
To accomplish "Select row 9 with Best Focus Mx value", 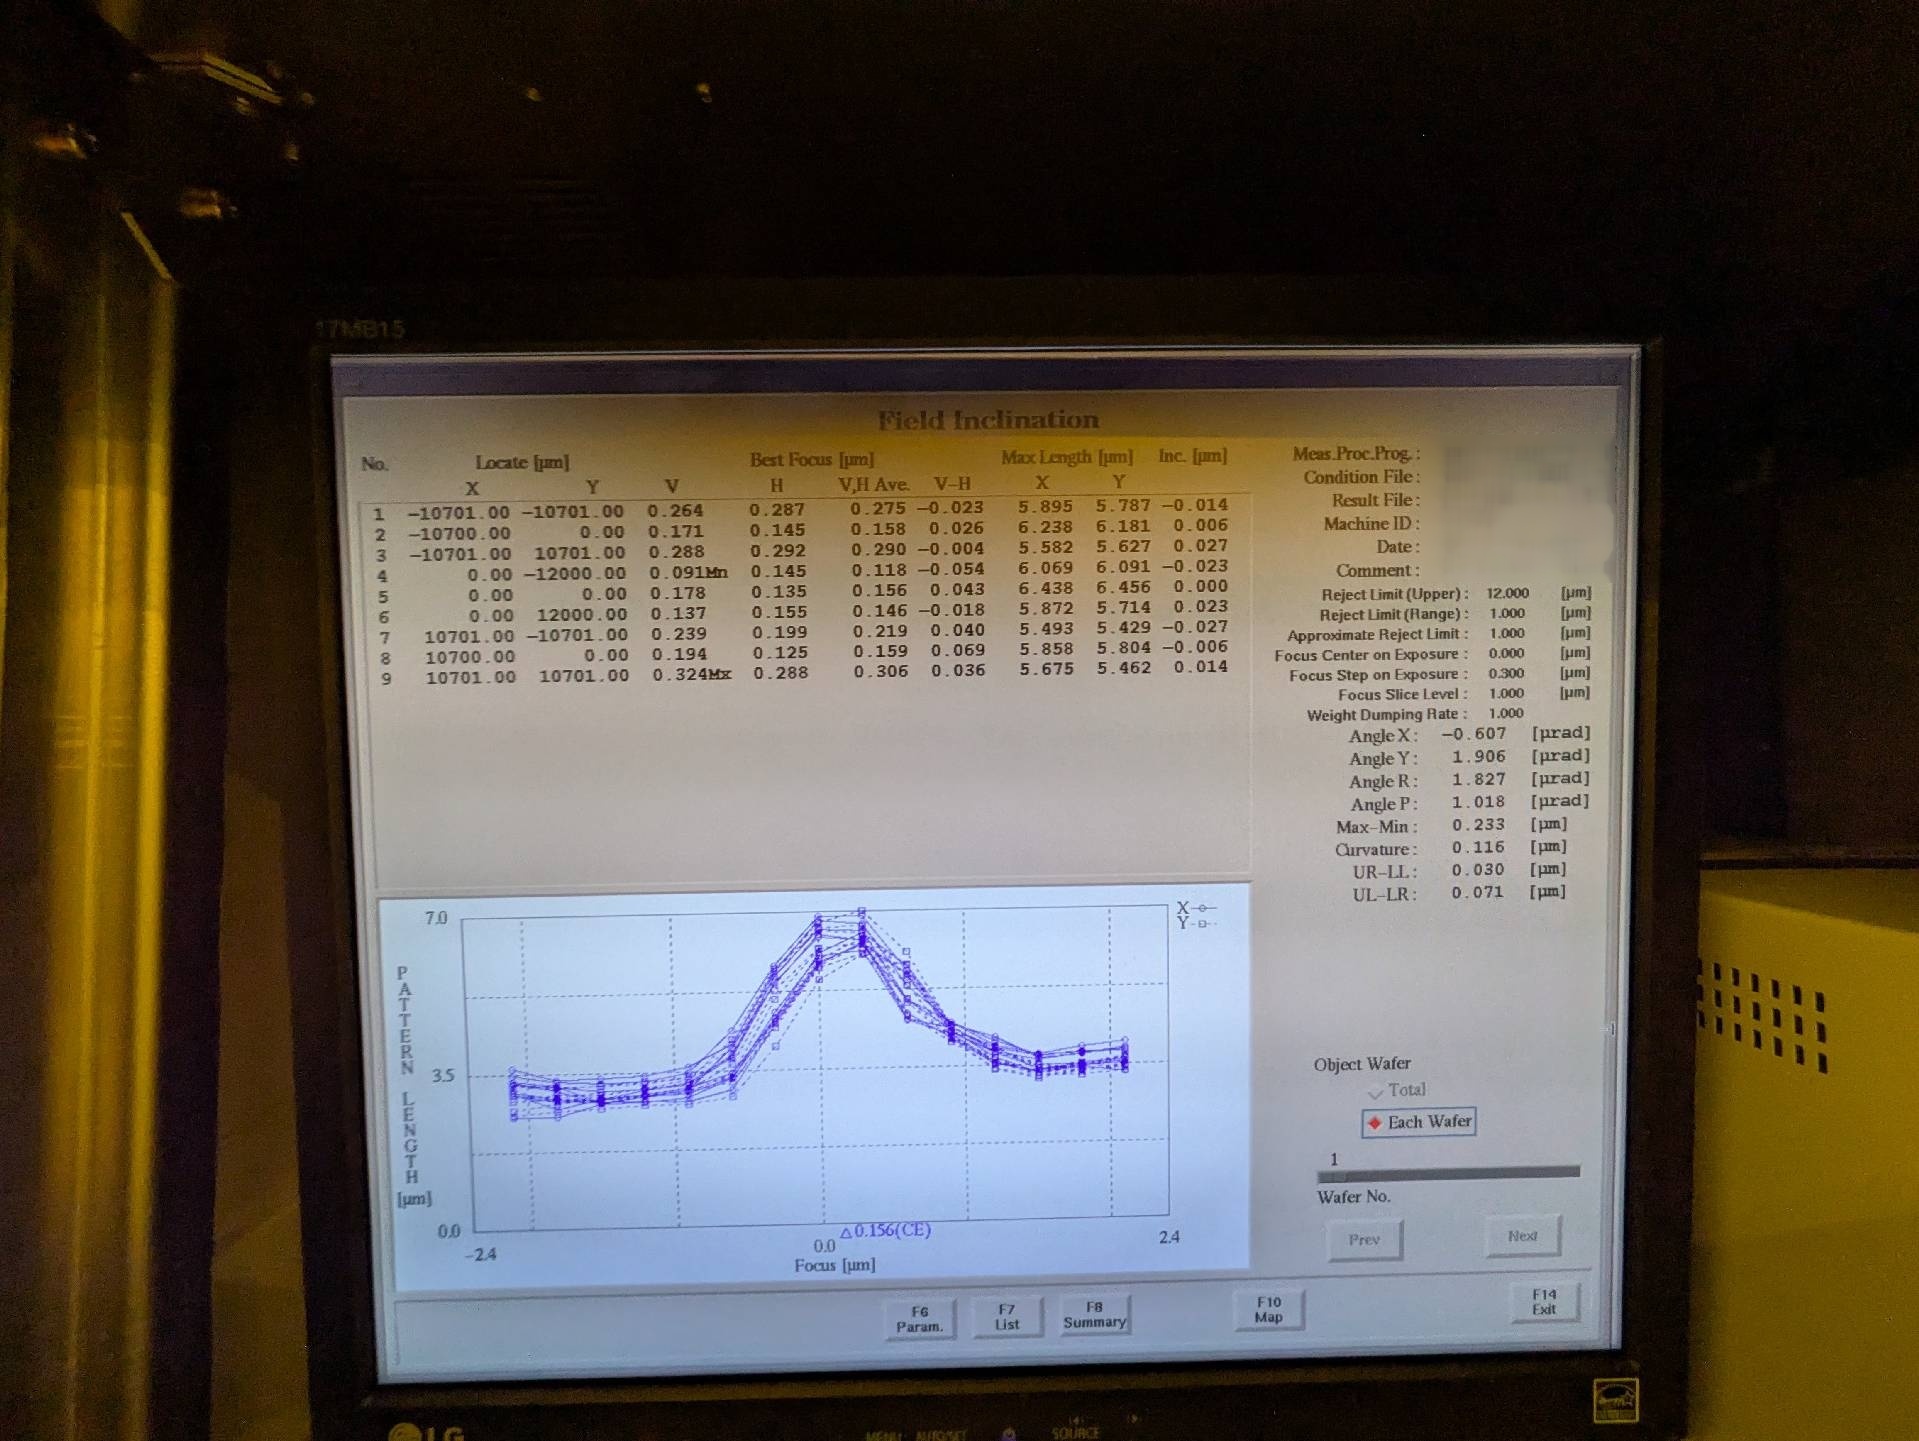I will pyautogui.click(x=801, y=674).
